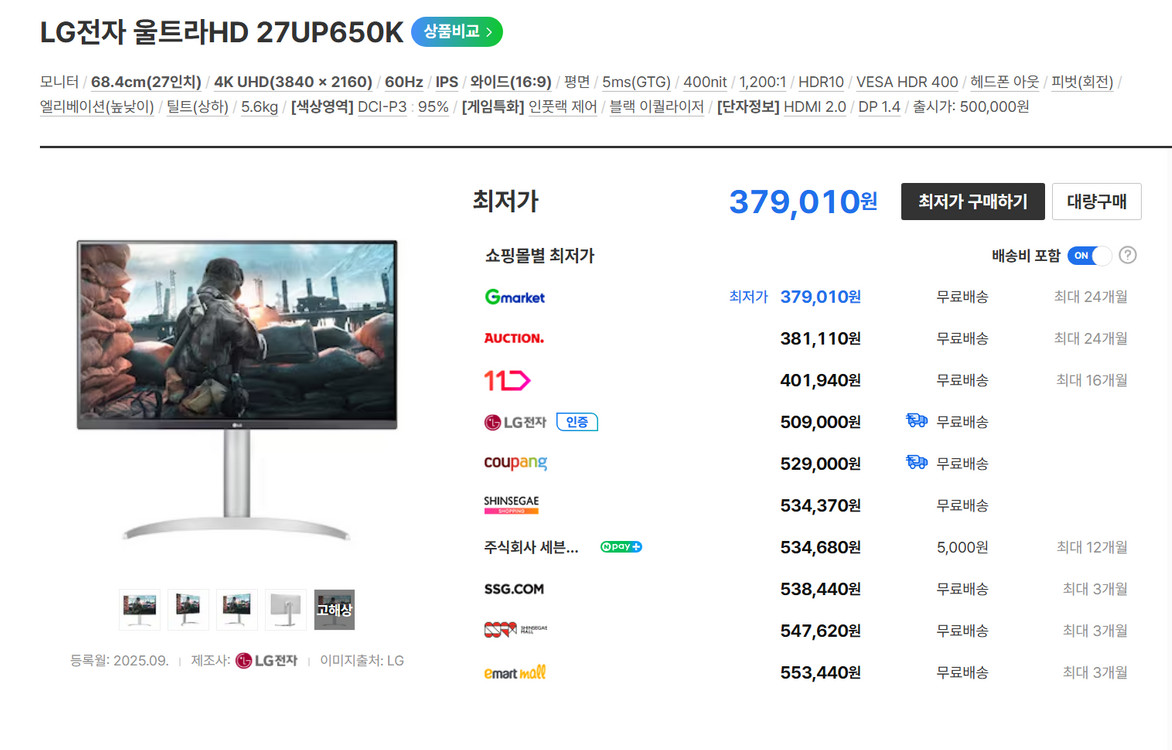Open the 509,000원 LG전자 price
1172x750 pixels.
[x=821, y=422]
